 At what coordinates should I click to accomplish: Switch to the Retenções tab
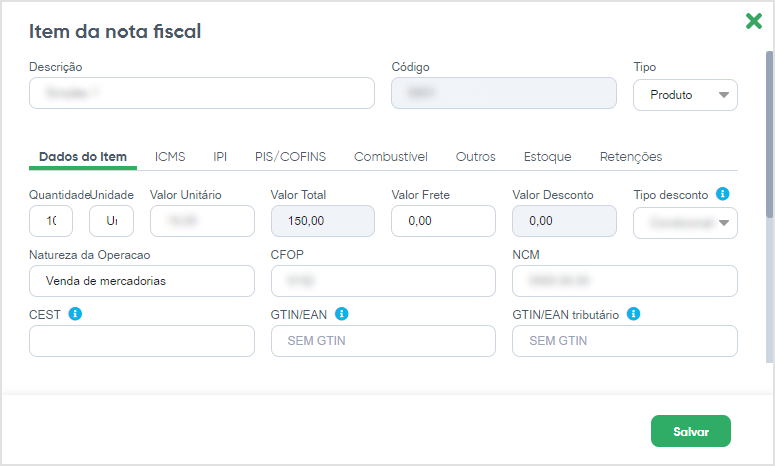coord(631,157)
